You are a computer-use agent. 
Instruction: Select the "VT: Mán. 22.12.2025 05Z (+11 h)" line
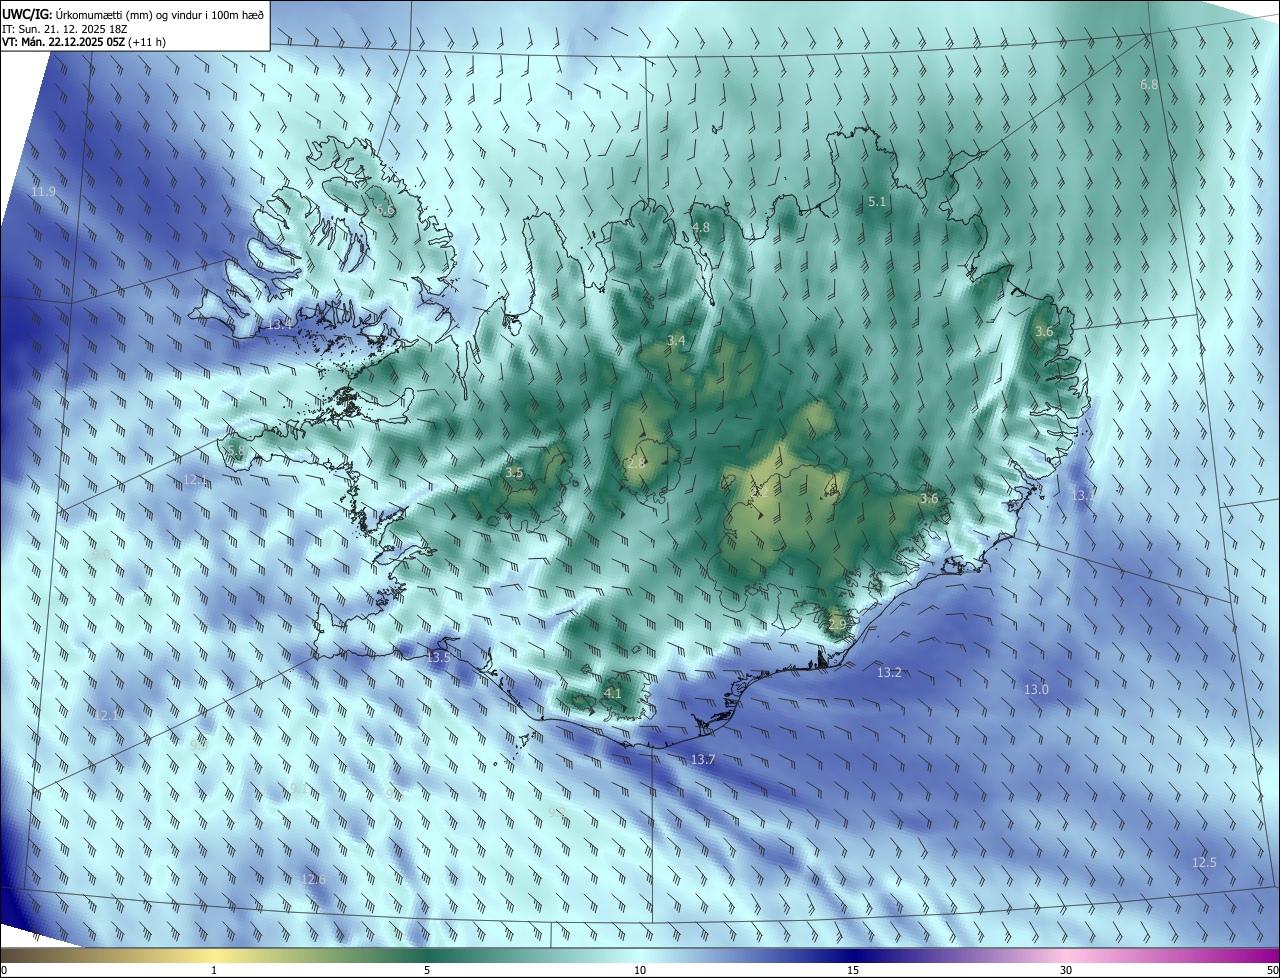coord(84,42)
